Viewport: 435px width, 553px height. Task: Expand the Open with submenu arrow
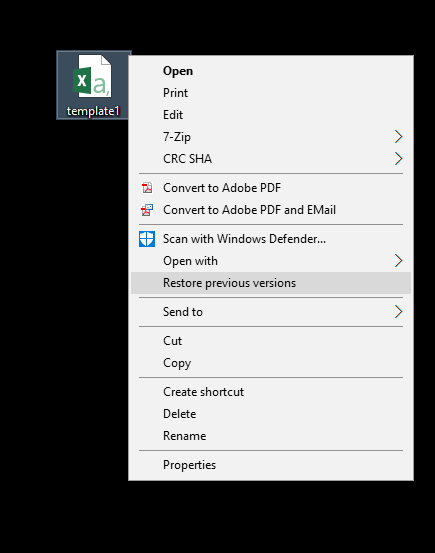click(398, 261)
